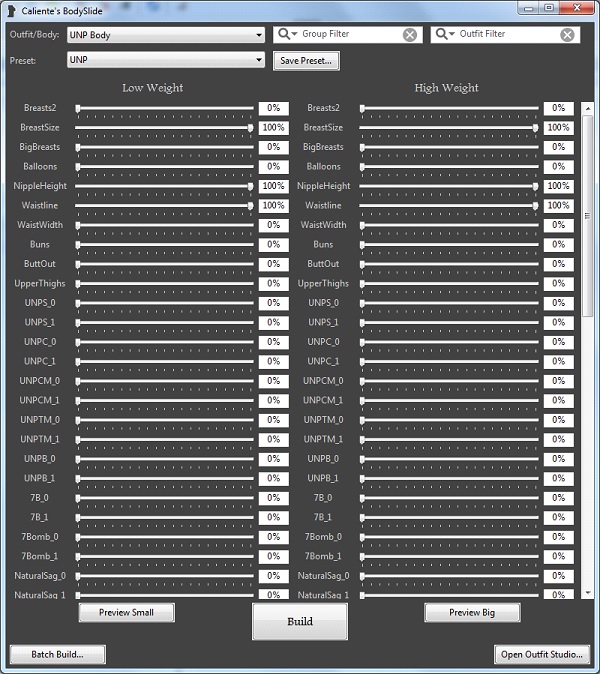Click the Preview Big button

[x=472, y=613]
